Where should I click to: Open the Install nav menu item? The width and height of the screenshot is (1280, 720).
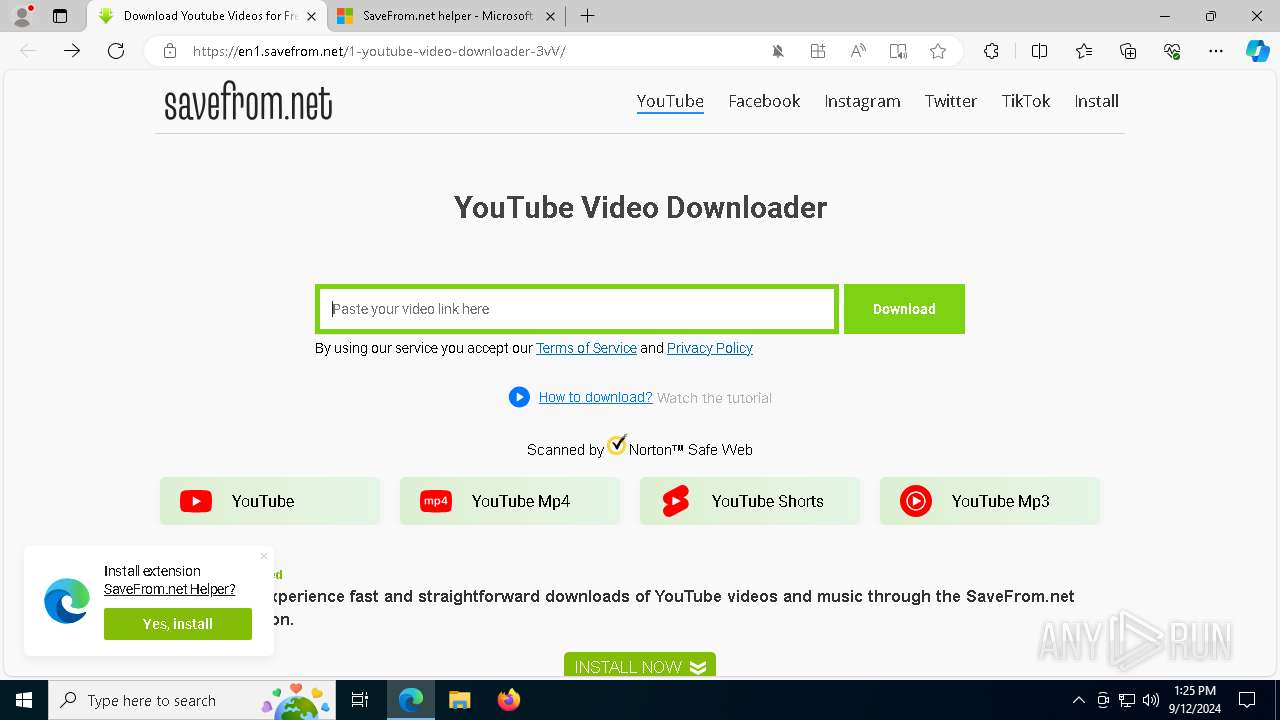1096,101
